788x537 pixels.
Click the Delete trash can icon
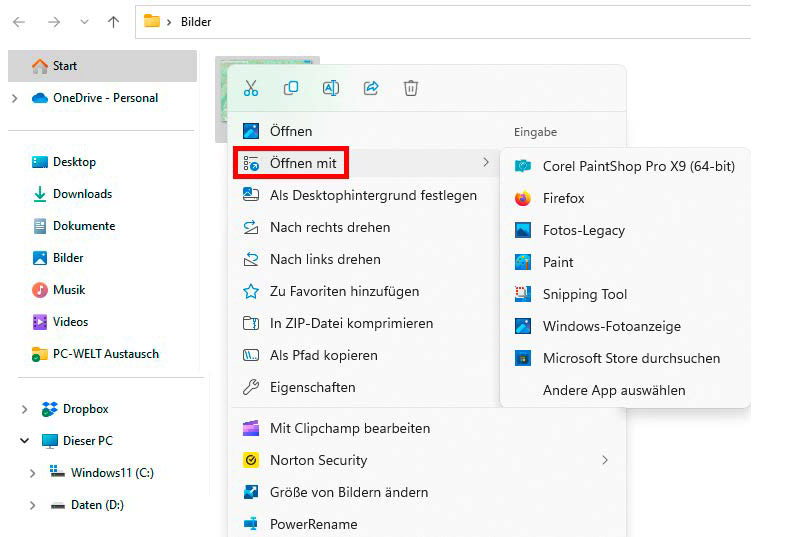point(411,88)
